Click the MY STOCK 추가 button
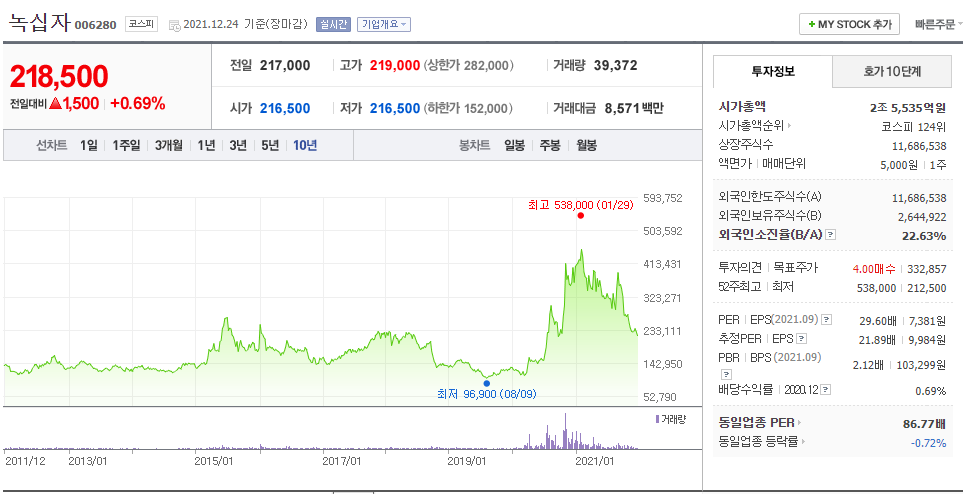Screen dimensions: 963x494 (849, 25)
